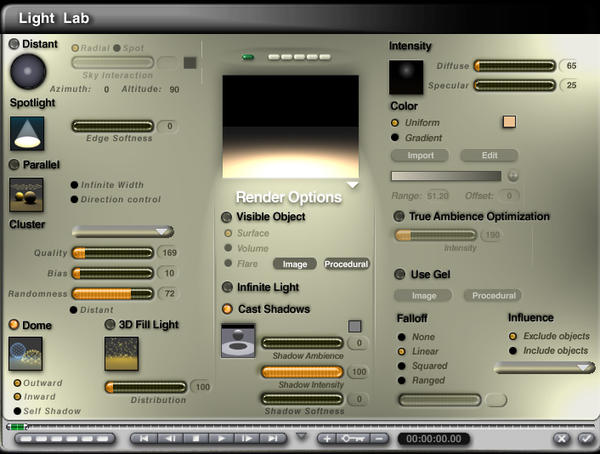Jump to the last frame
This screenshot has width=600, height=454.
(272, 439)
